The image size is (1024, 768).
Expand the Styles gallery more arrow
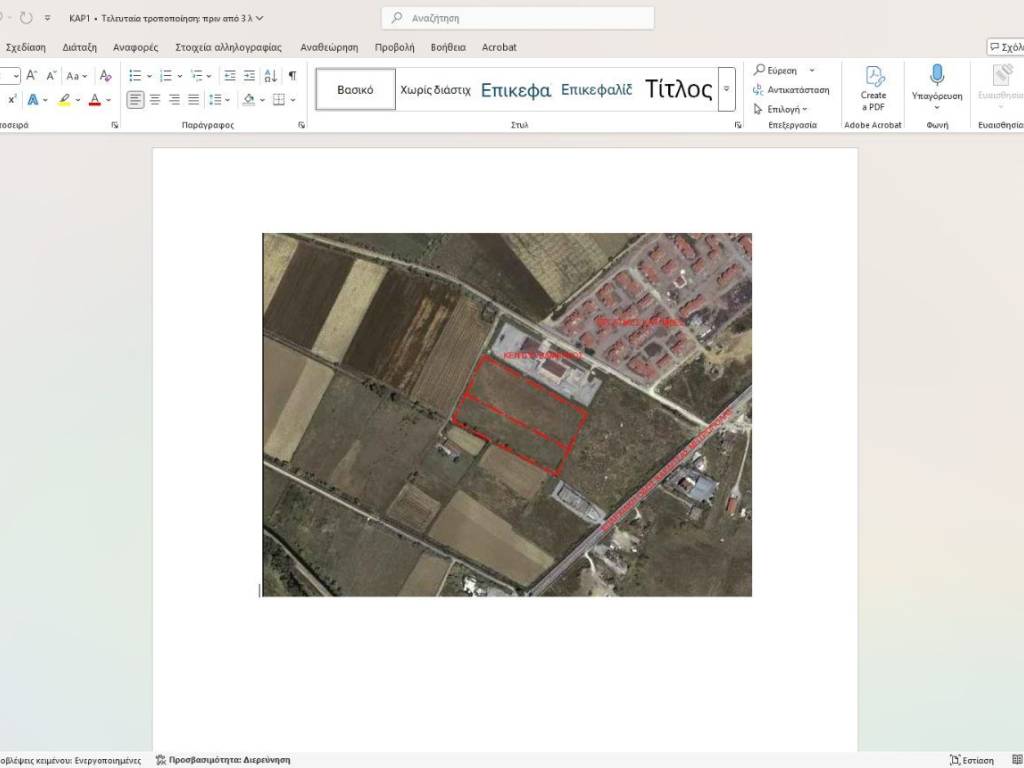pos(727,89)
